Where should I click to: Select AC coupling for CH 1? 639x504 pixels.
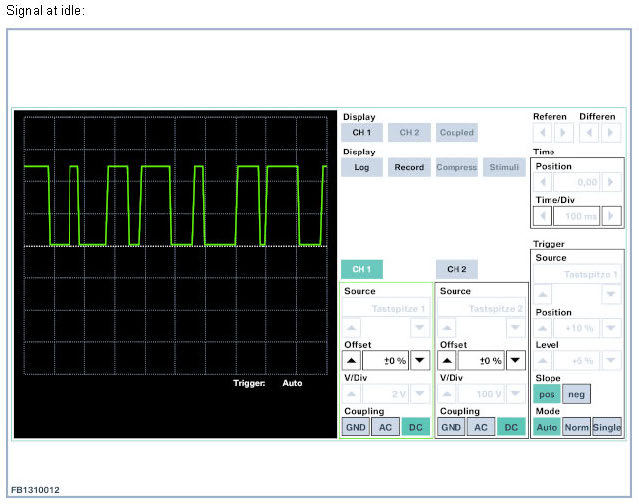tap(385, 427)
